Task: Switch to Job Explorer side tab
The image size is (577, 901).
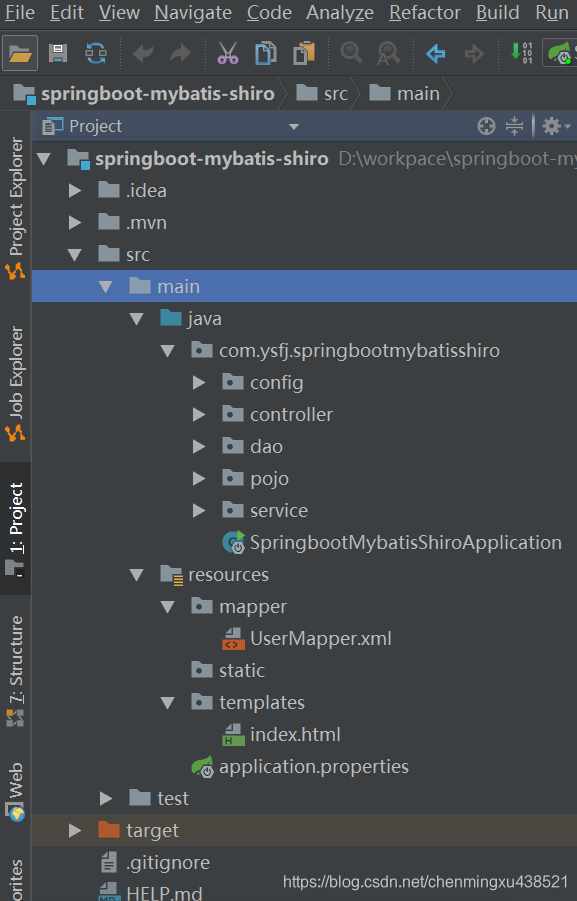Action: click(16, 384)
